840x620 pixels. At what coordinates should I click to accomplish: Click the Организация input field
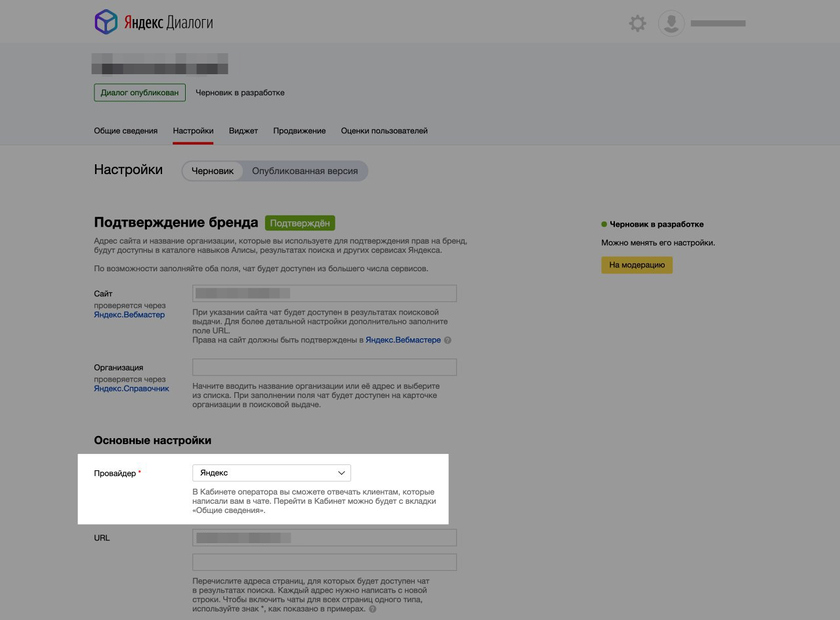(x=323, y=365)
